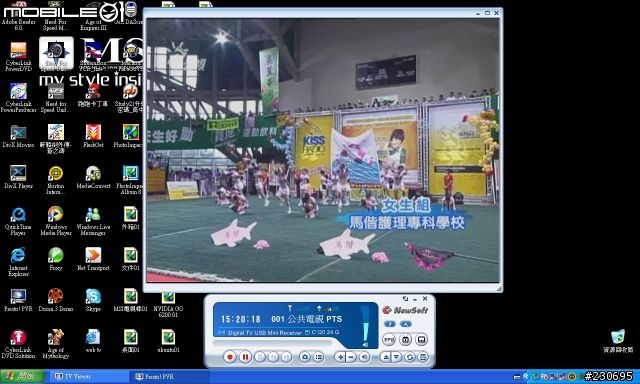Decrease volume with the minus button
The height and width of the screenshot is (384, 640).
[x=351, y=357]
